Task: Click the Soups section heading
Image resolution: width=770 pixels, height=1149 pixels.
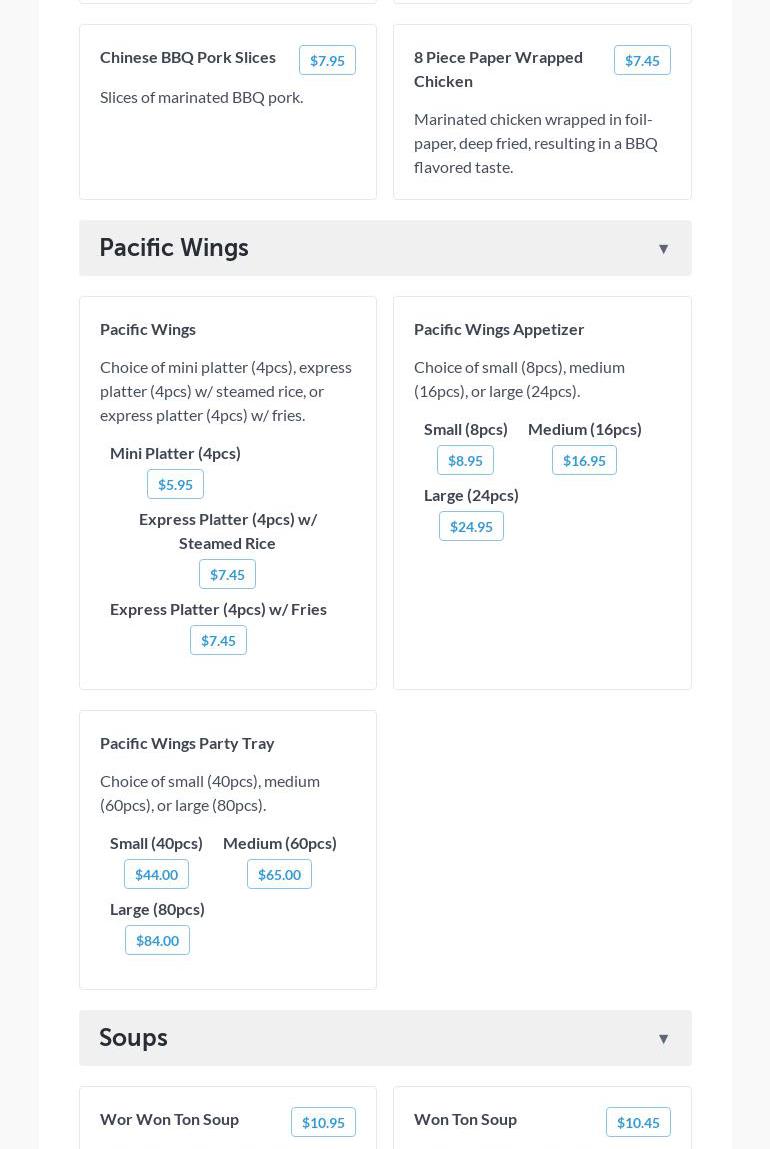Action: [133, 1038]
